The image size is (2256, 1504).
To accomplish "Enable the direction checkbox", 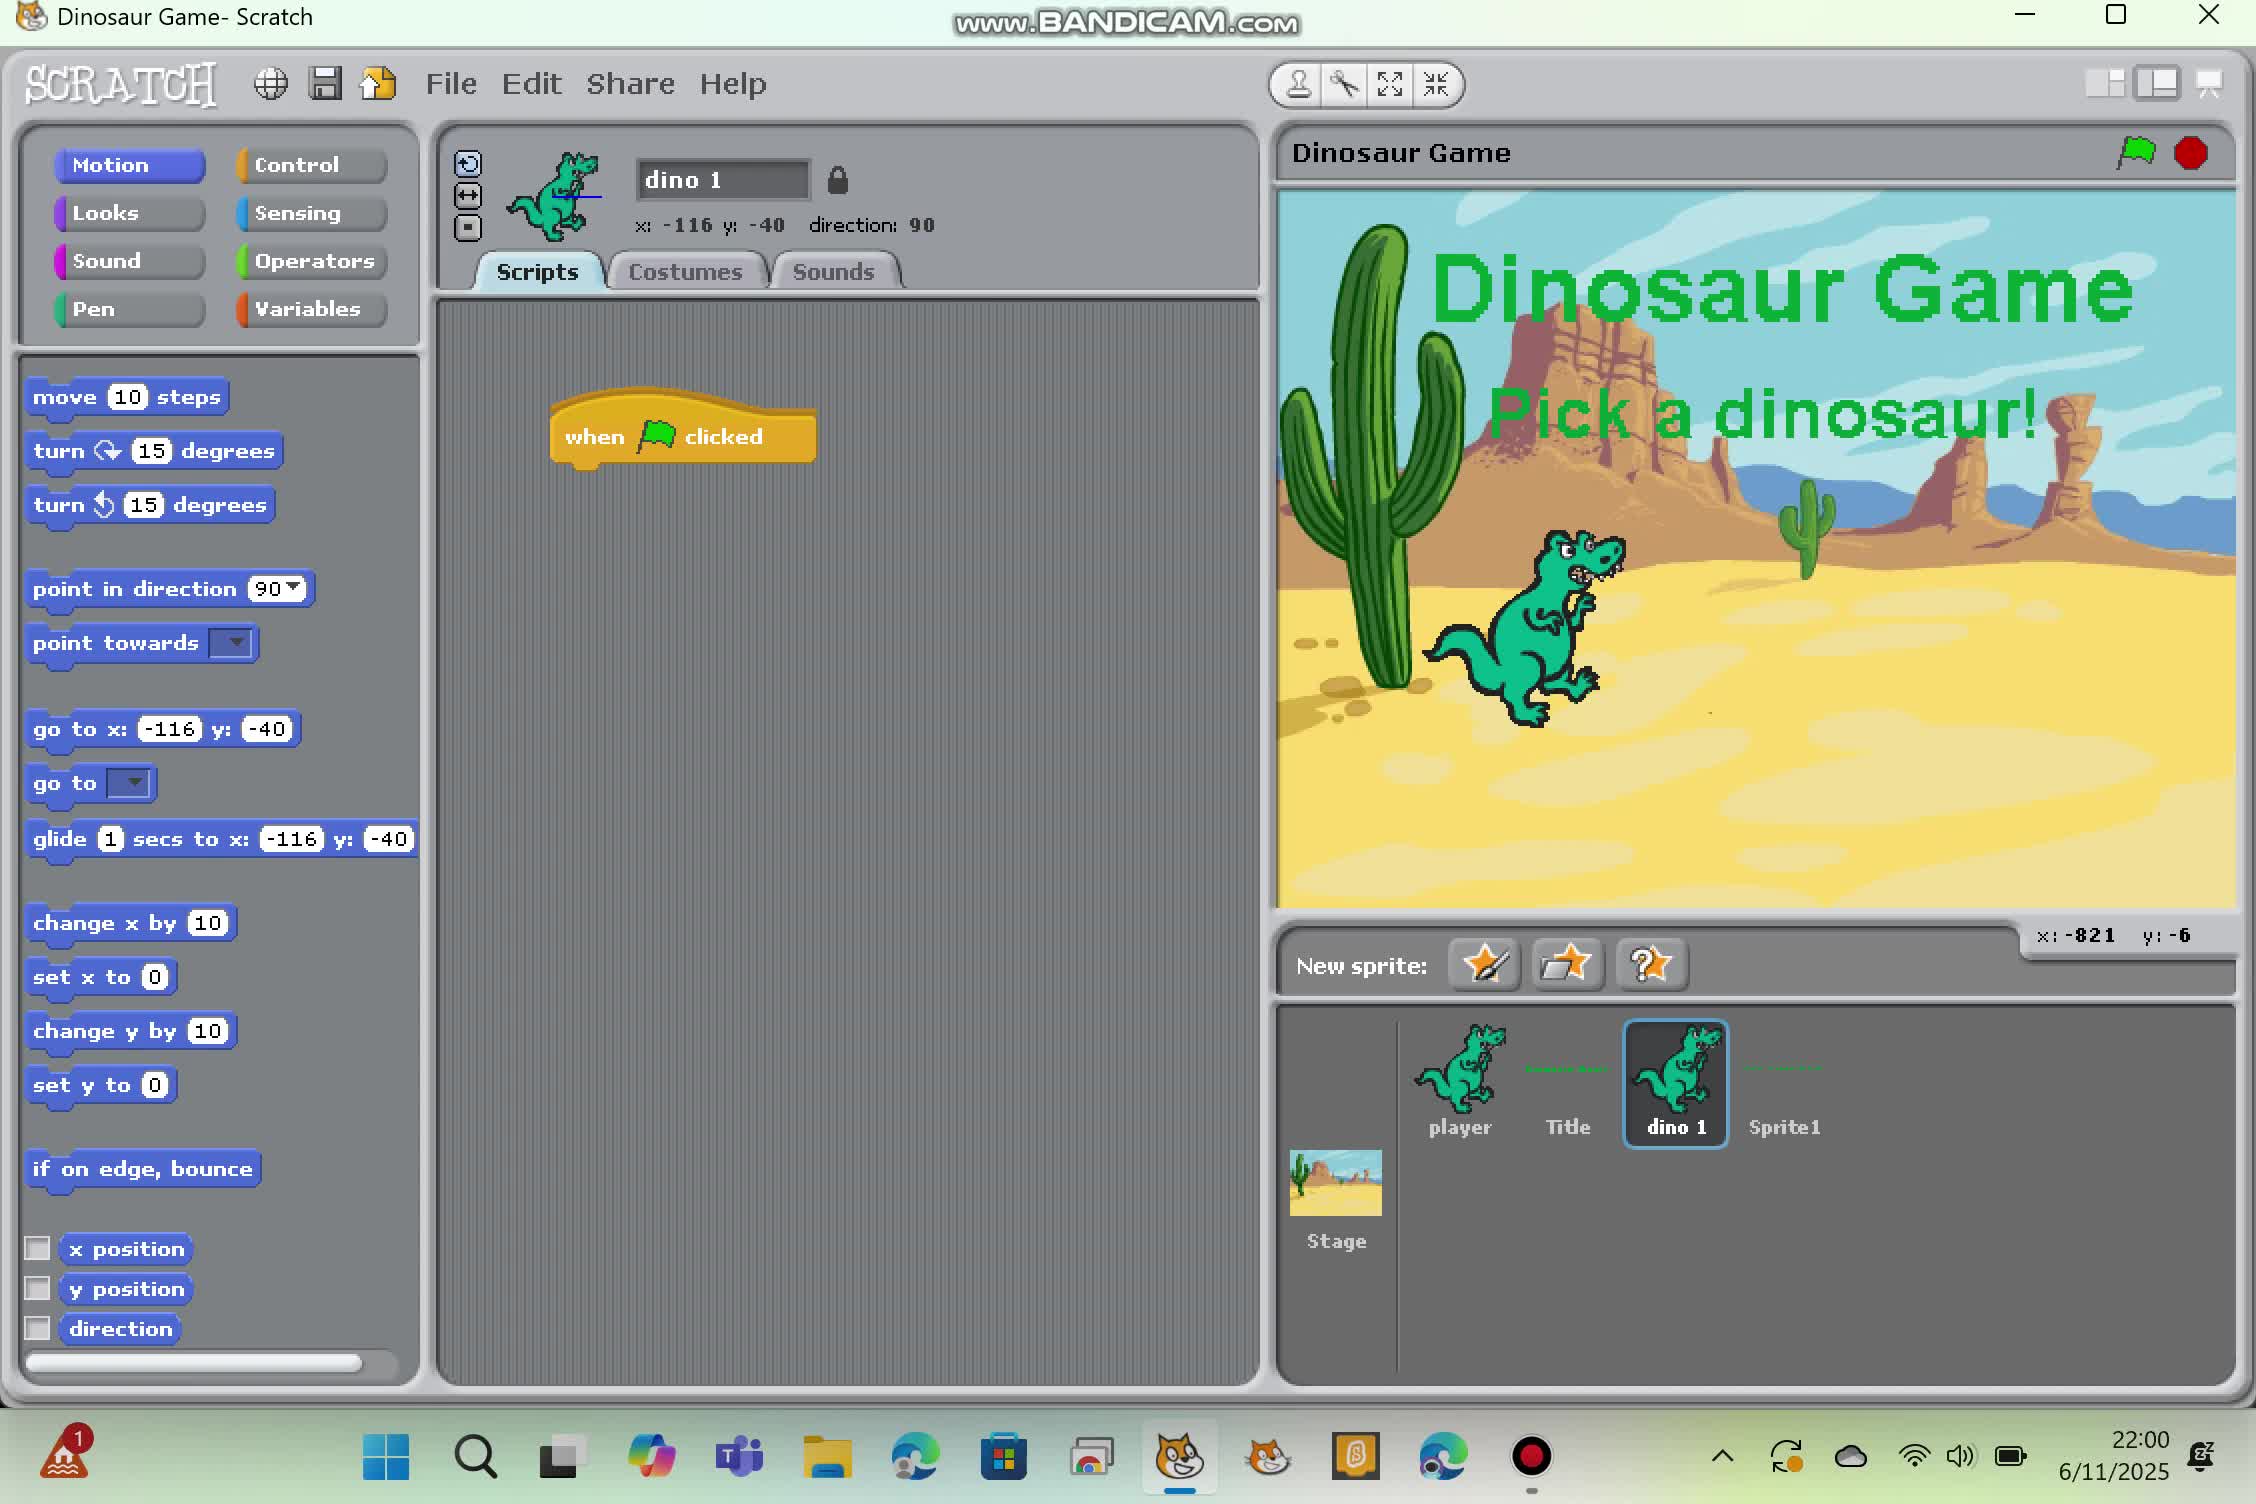I will 37,1328.
